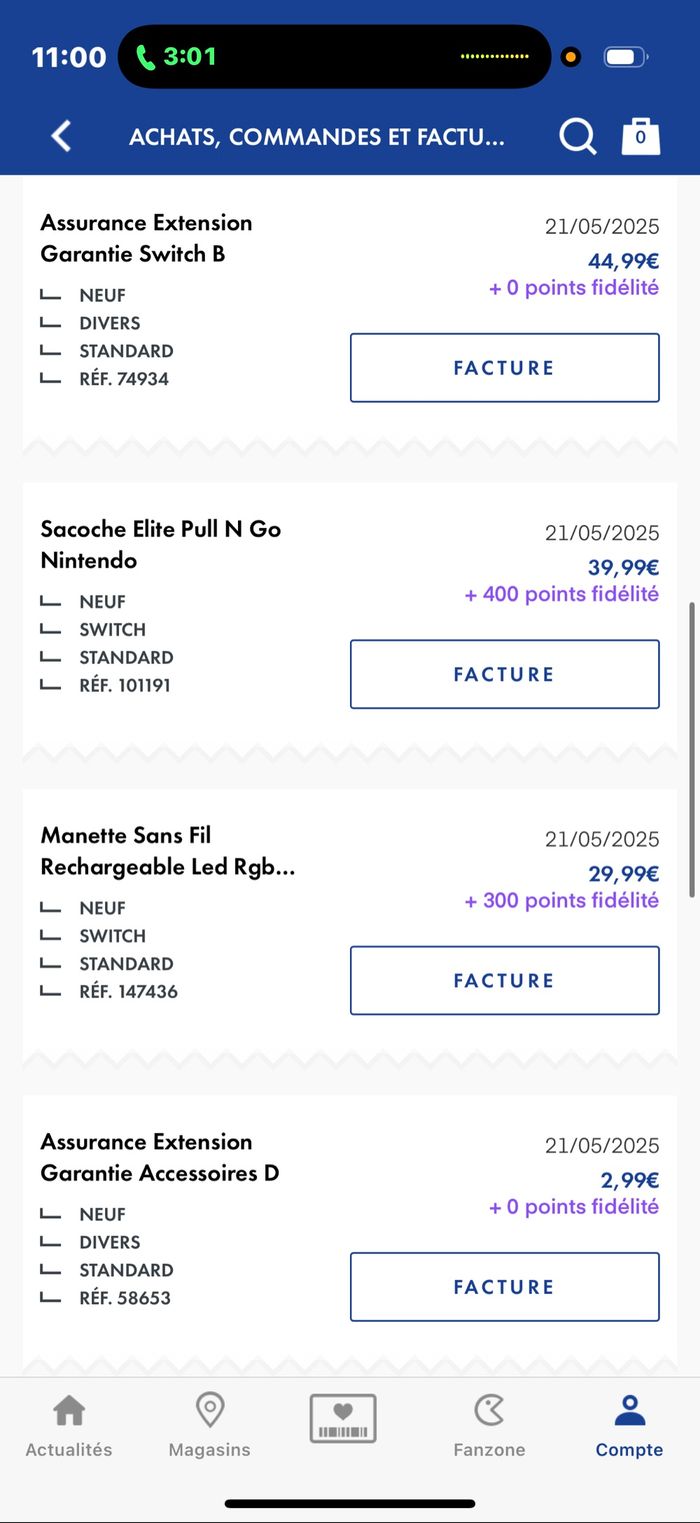700x1523 pixels.
Task: Download Facture for Garantie Accessoires D
Action: pos(504,1286)
